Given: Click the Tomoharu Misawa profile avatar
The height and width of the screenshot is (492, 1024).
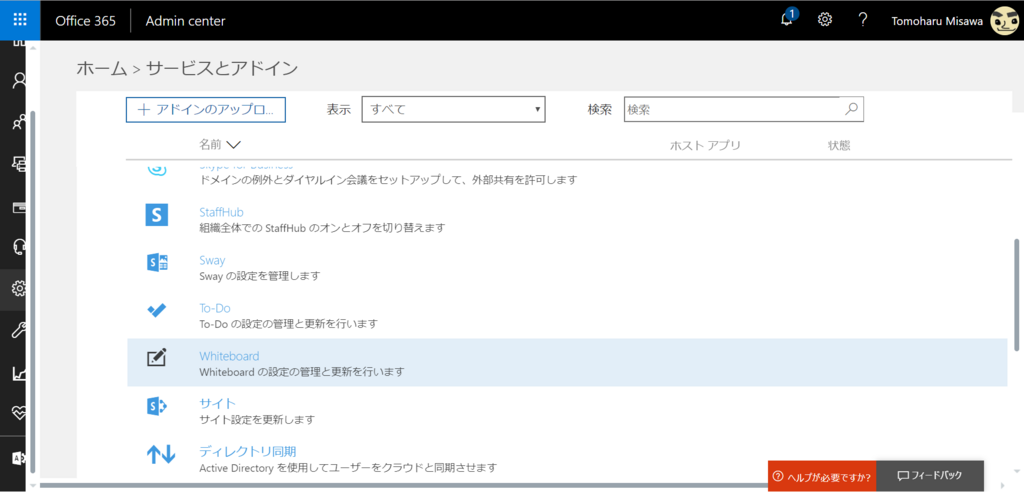Looking at the screenshot, I should coord(1004,20).
